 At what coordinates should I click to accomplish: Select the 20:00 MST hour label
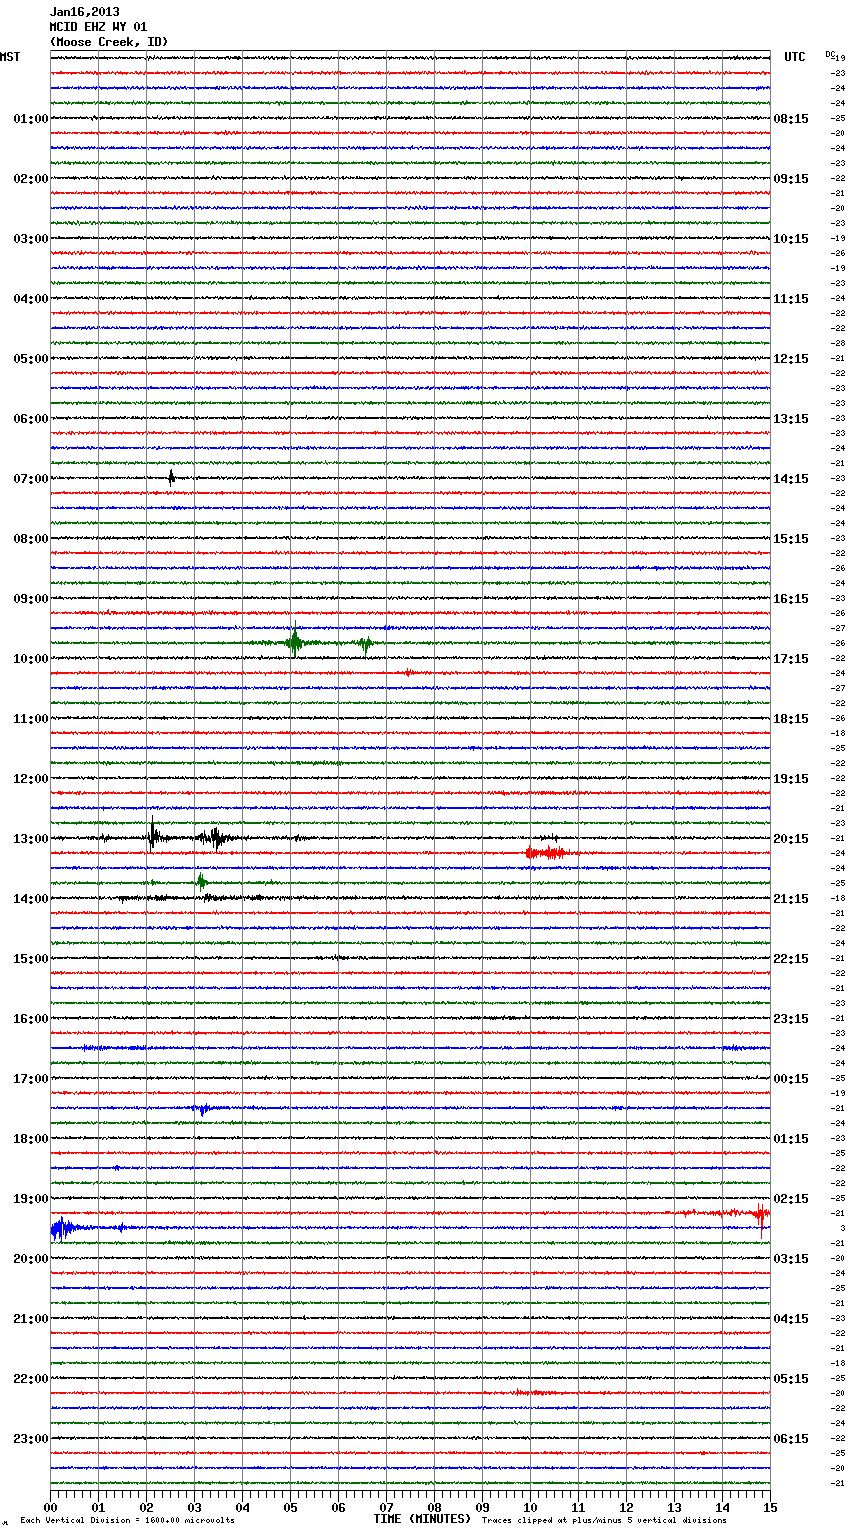point(30,1259)
